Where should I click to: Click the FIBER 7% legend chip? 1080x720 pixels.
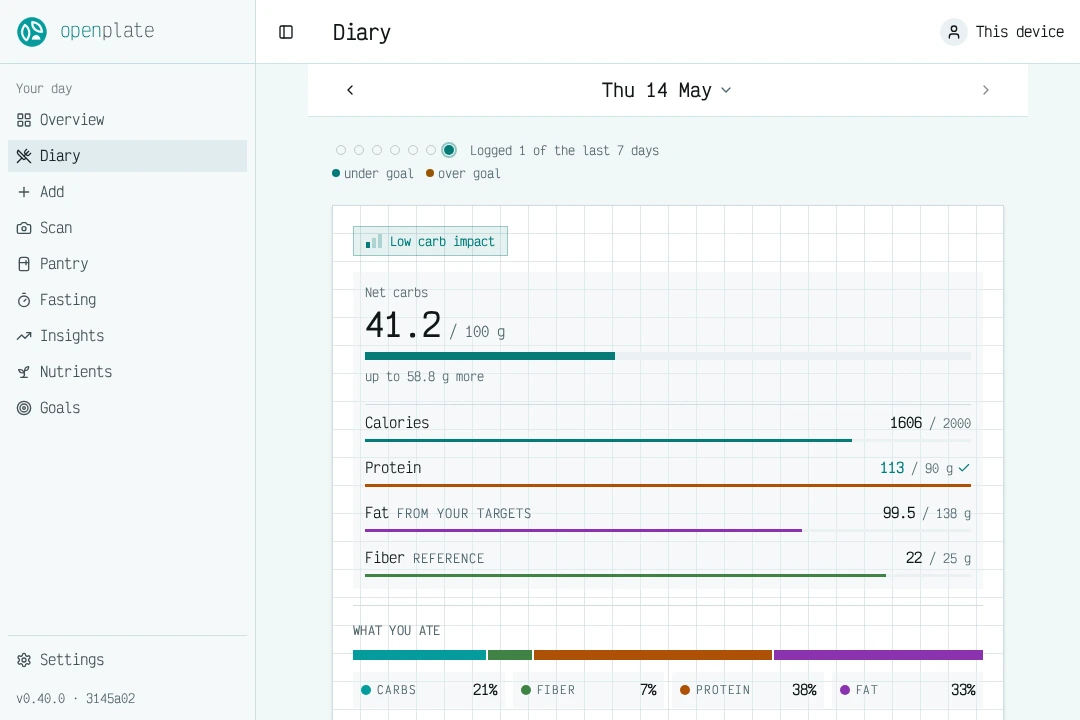588,690
